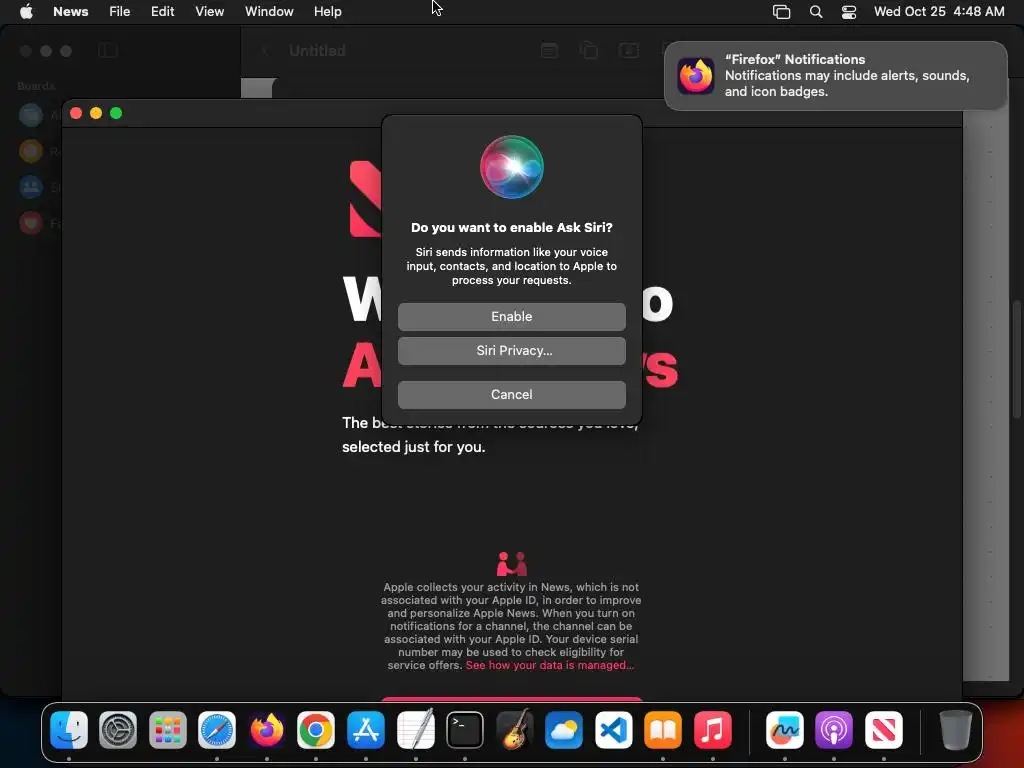
Task: Launch Visual Studio Code from the Dock
Action: click(613, 729)
